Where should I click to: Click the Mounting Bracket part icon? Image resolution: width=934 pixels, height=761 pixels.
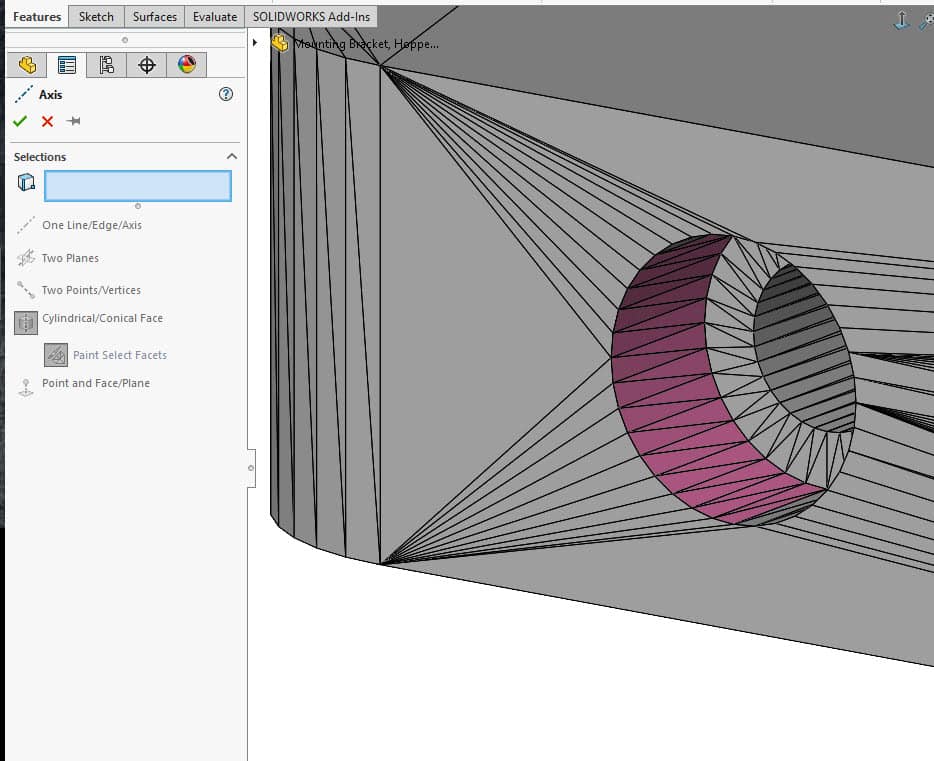[x=279, y=43]
